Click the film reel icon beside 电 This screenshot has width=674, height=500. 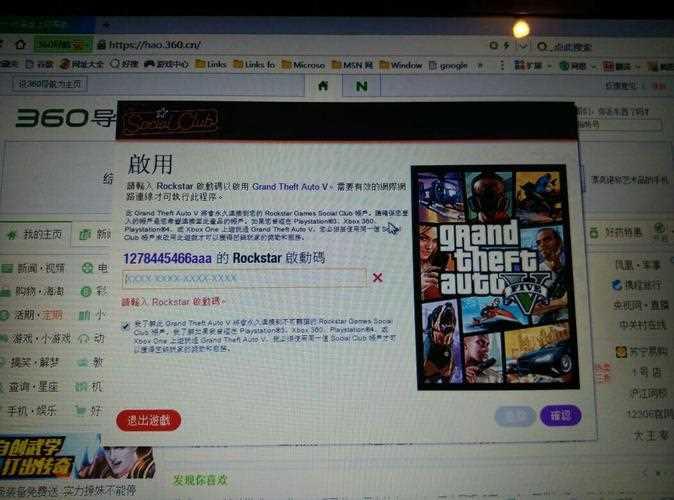87,268
